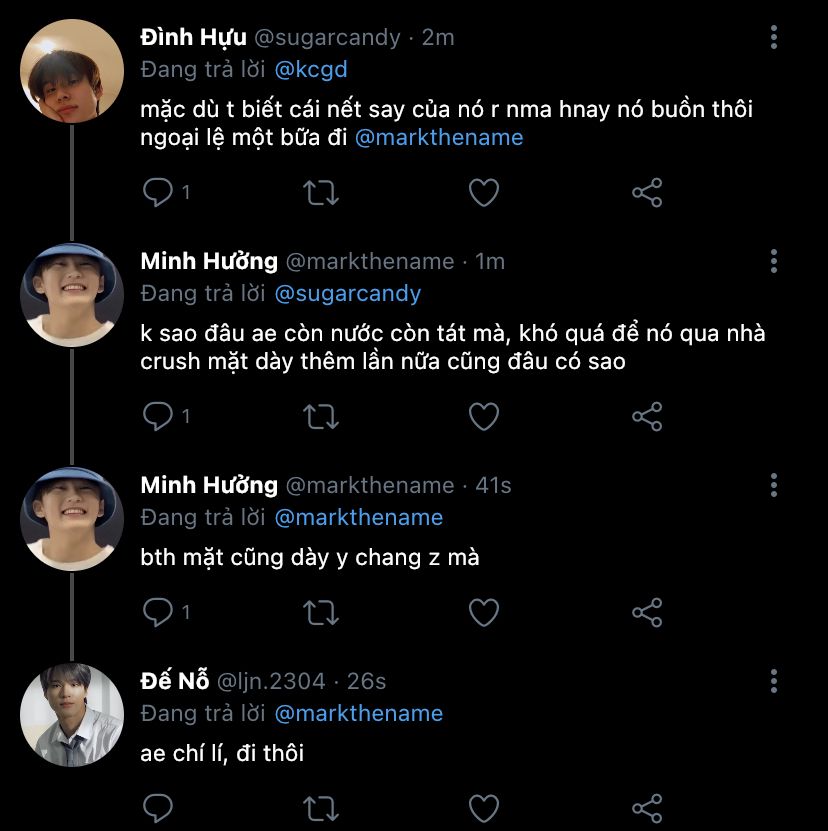Screen dimensions: 828x831
Task: Click @markthename mention in Đình Hựu's tweet
Action: tap(439, 138)
